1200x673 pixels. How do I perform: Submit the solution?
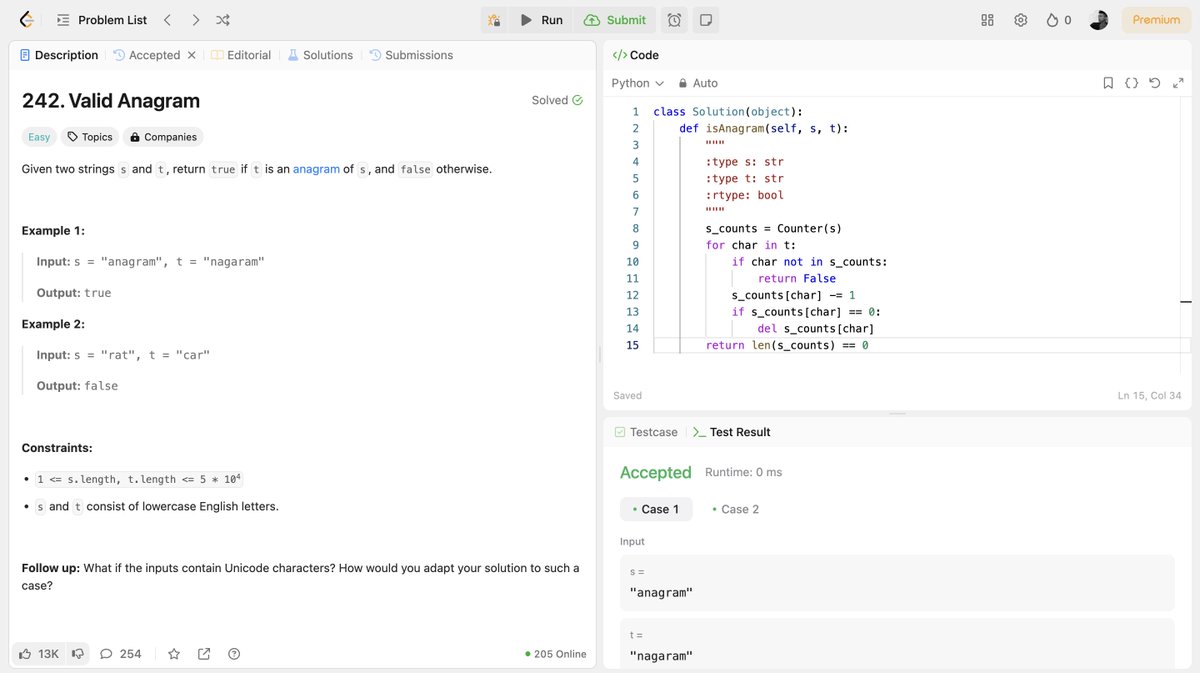pos(615,20)
